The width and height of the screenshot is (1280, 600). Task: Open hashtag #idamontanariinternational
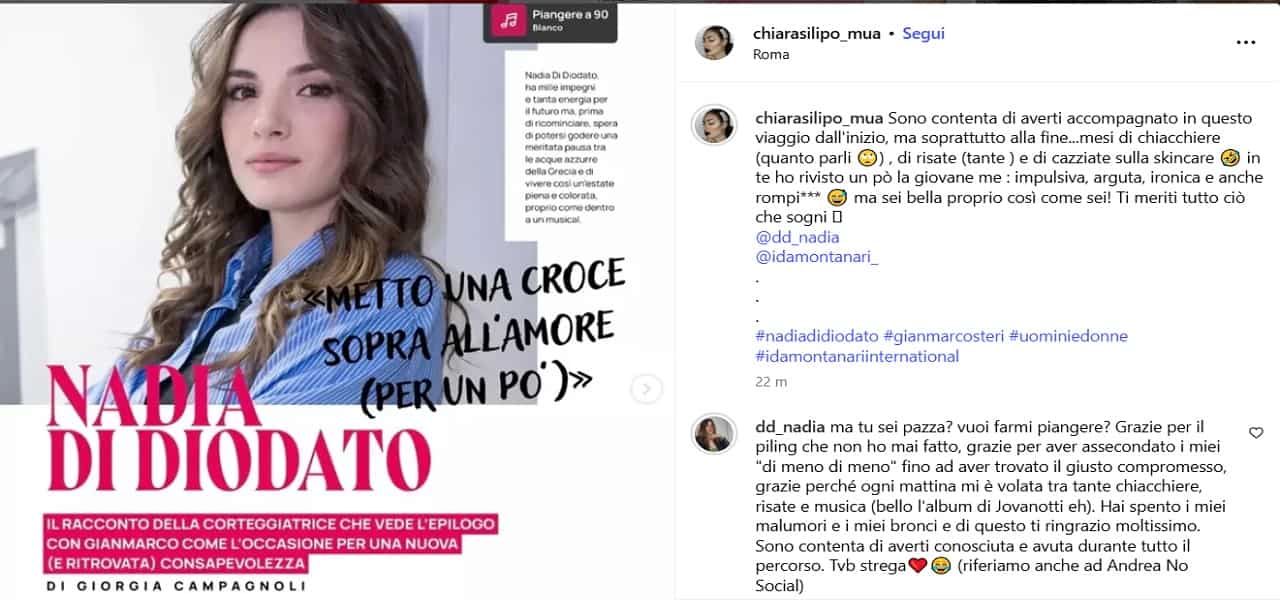click(x=857, y=356)
